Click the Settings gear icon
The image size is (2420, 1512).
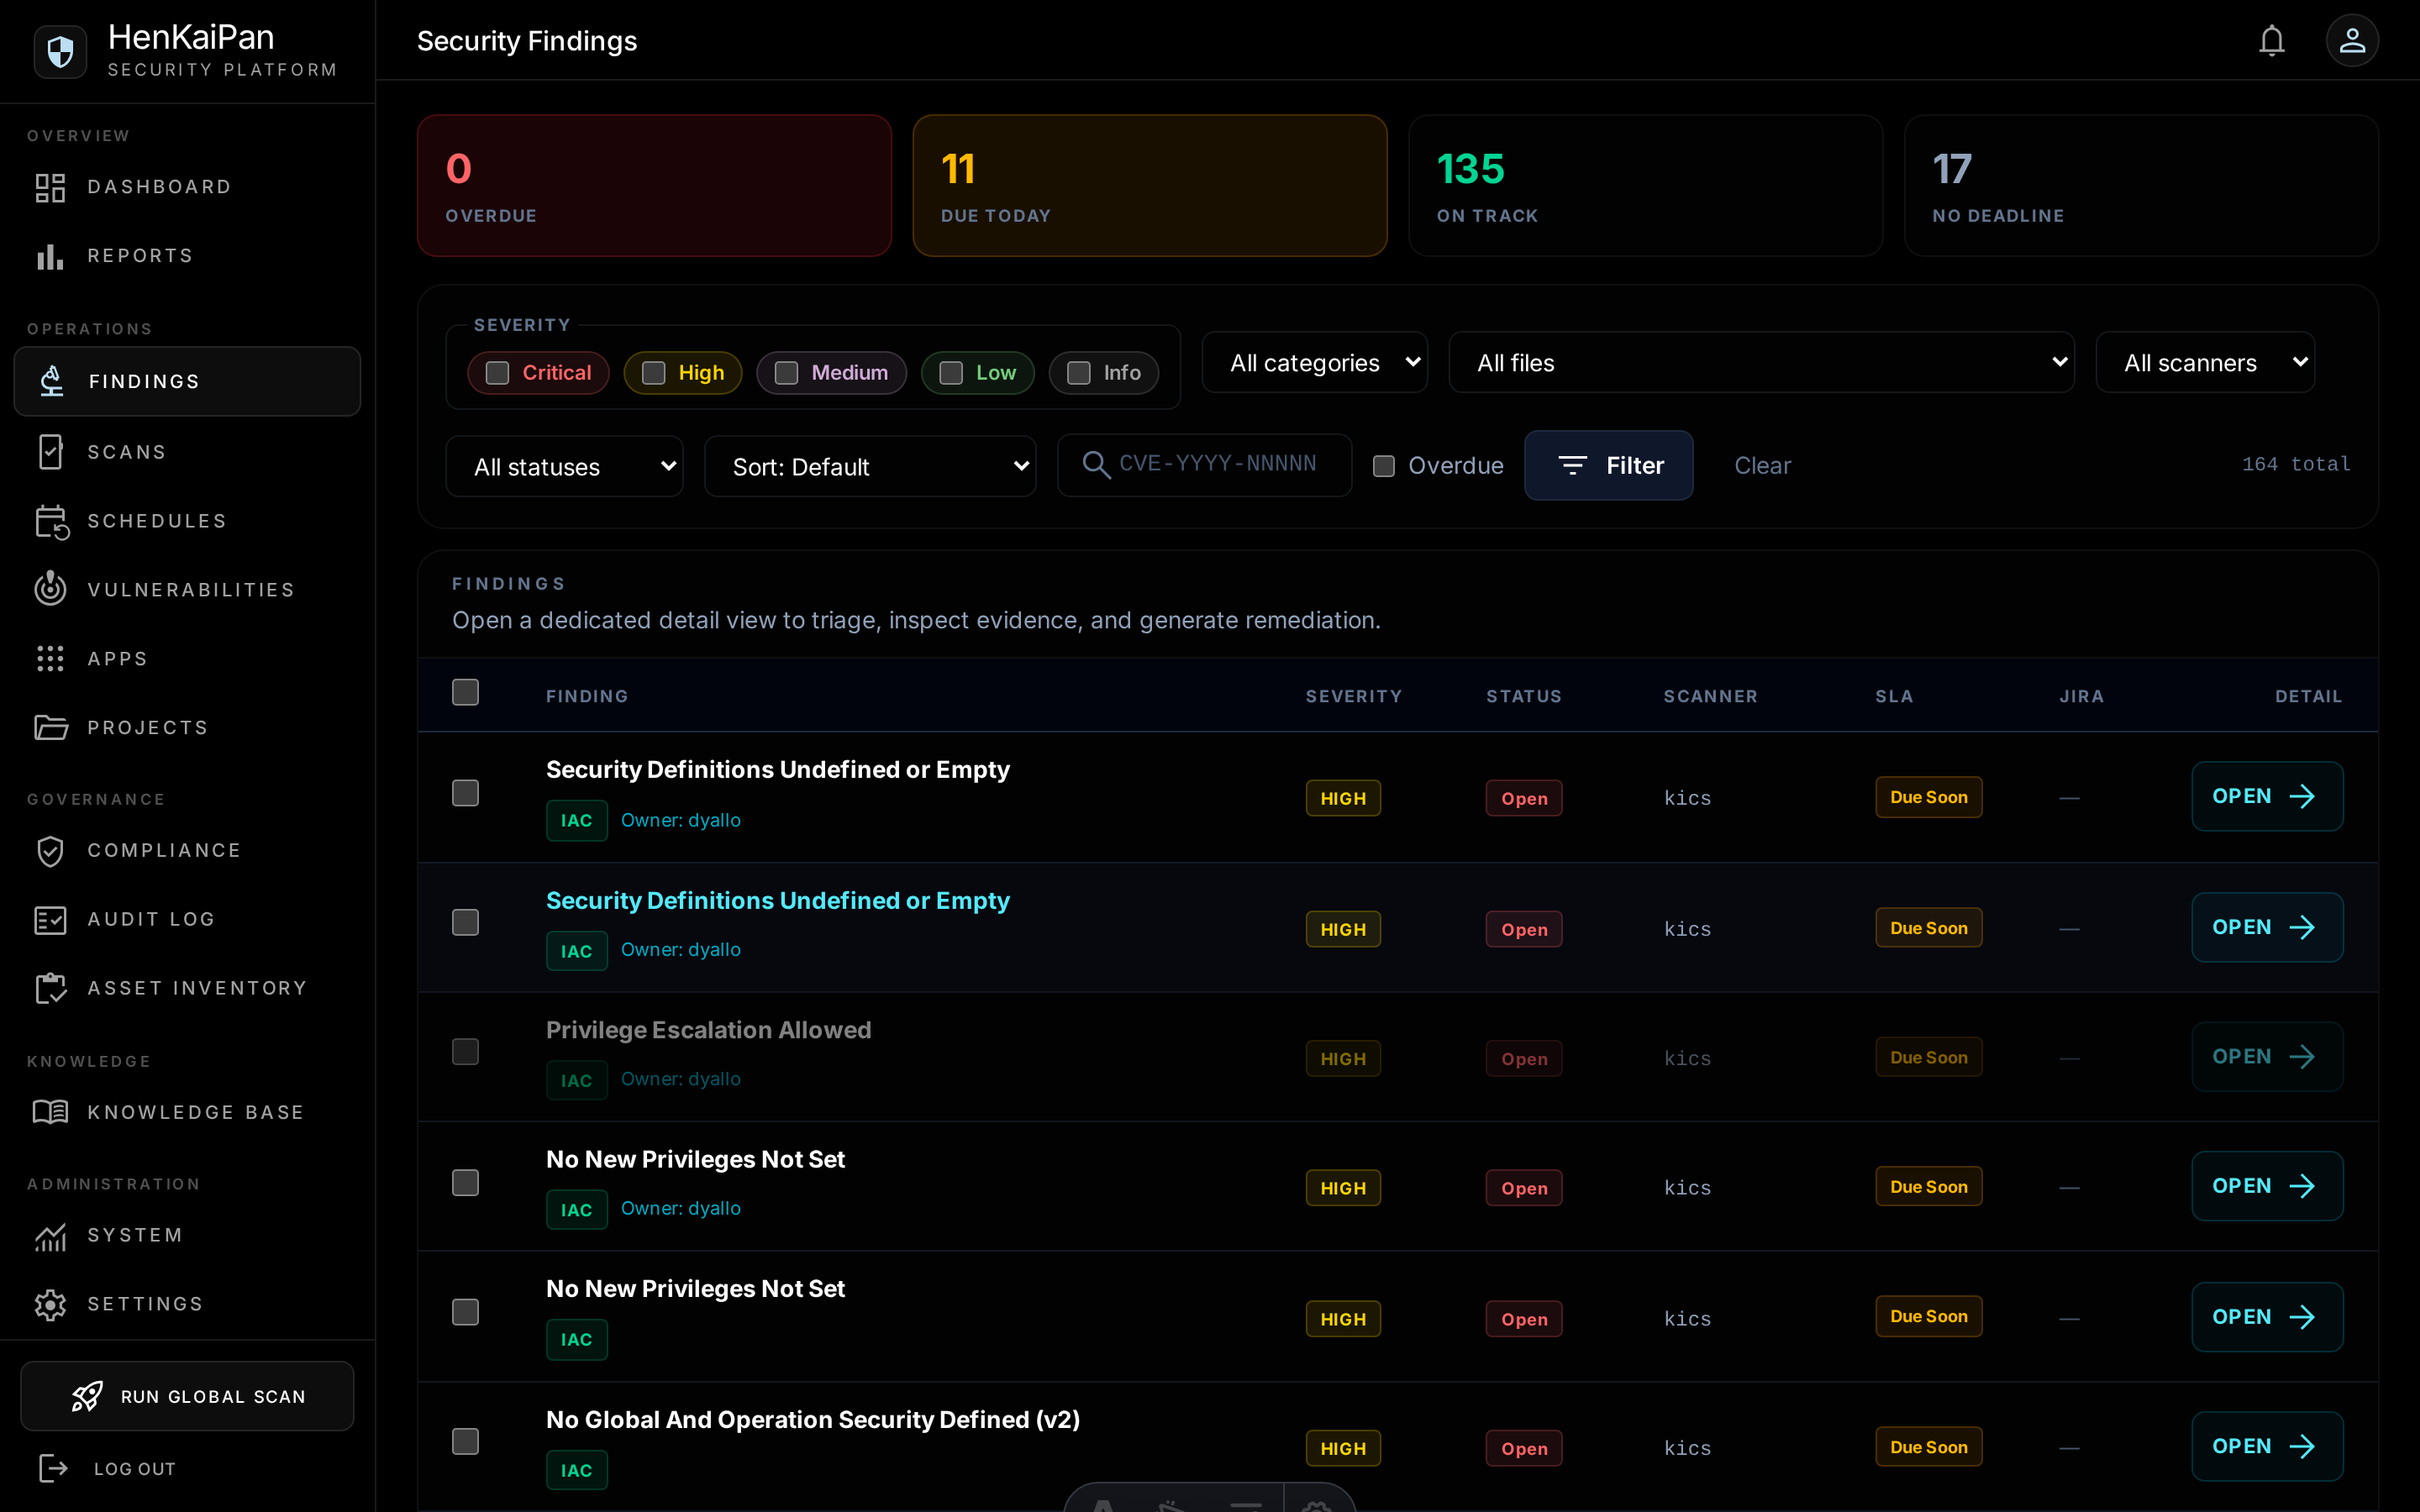click(50, 1304)
